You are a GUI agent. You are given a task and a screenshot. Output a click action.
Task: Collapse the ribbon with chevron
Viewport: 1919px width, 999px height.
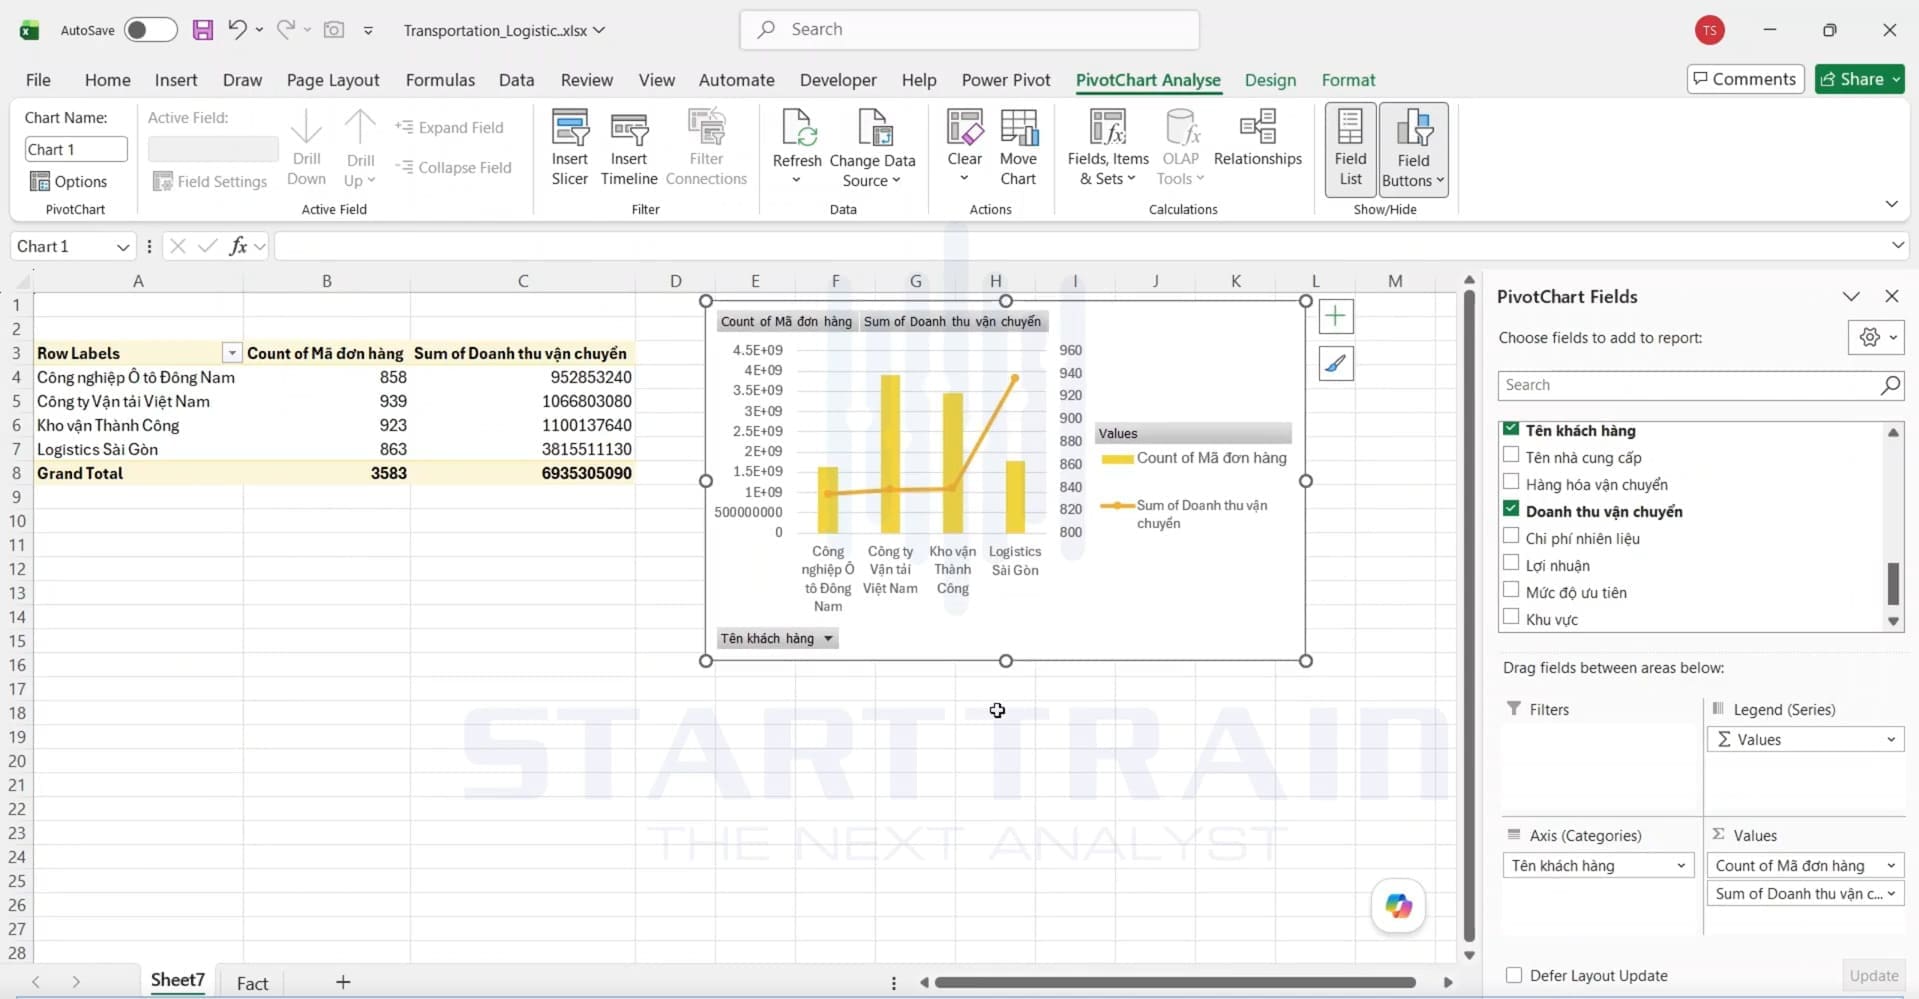[x=1891, y=204]
